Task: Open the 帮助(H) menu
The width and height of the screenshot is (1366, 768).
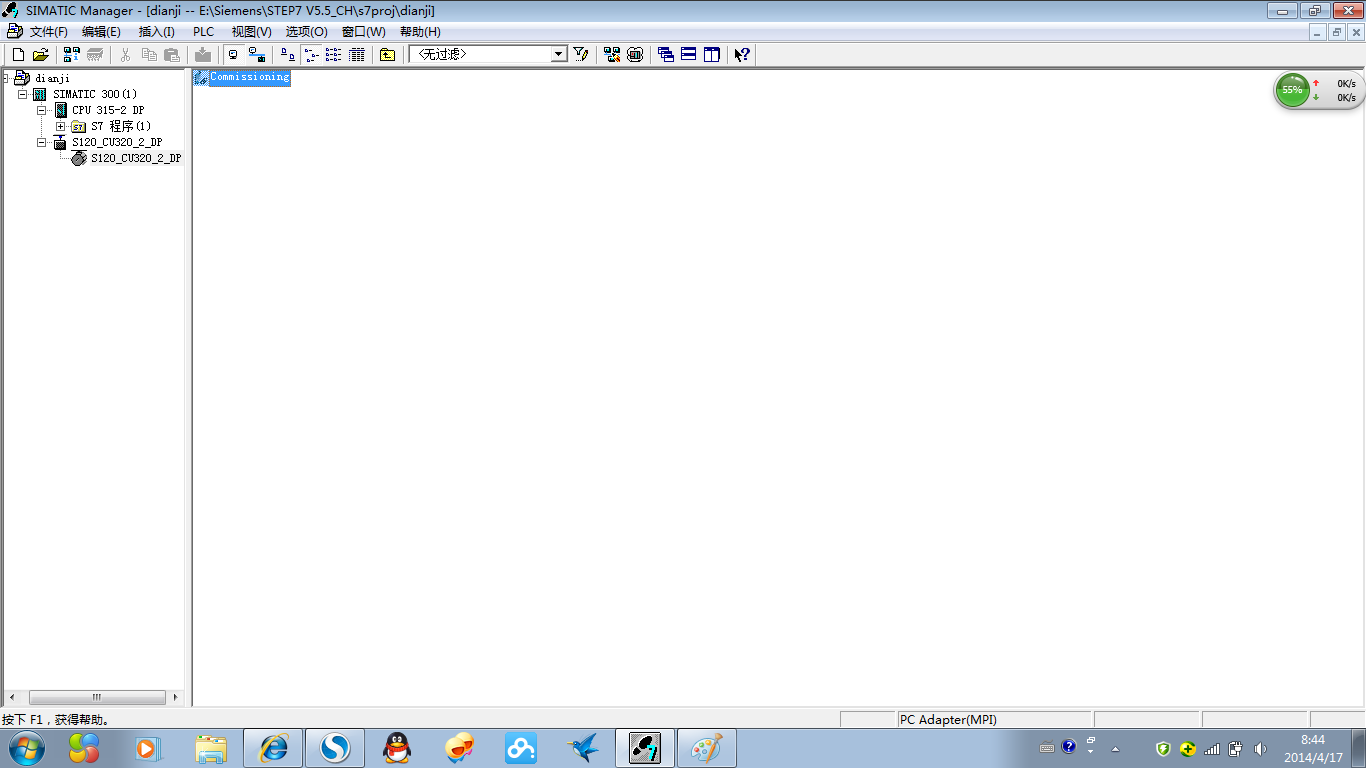Action: (x=420, y=32)
